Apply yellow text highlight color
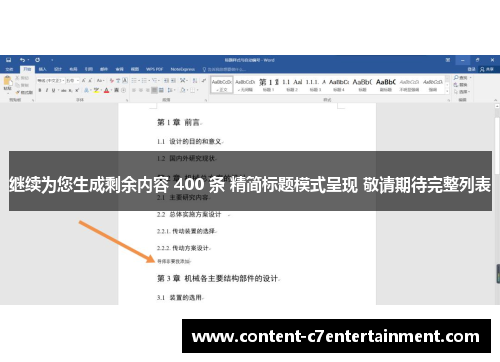Image resolution: width=500 pixels, height=362 pixels. click(96, 90)
